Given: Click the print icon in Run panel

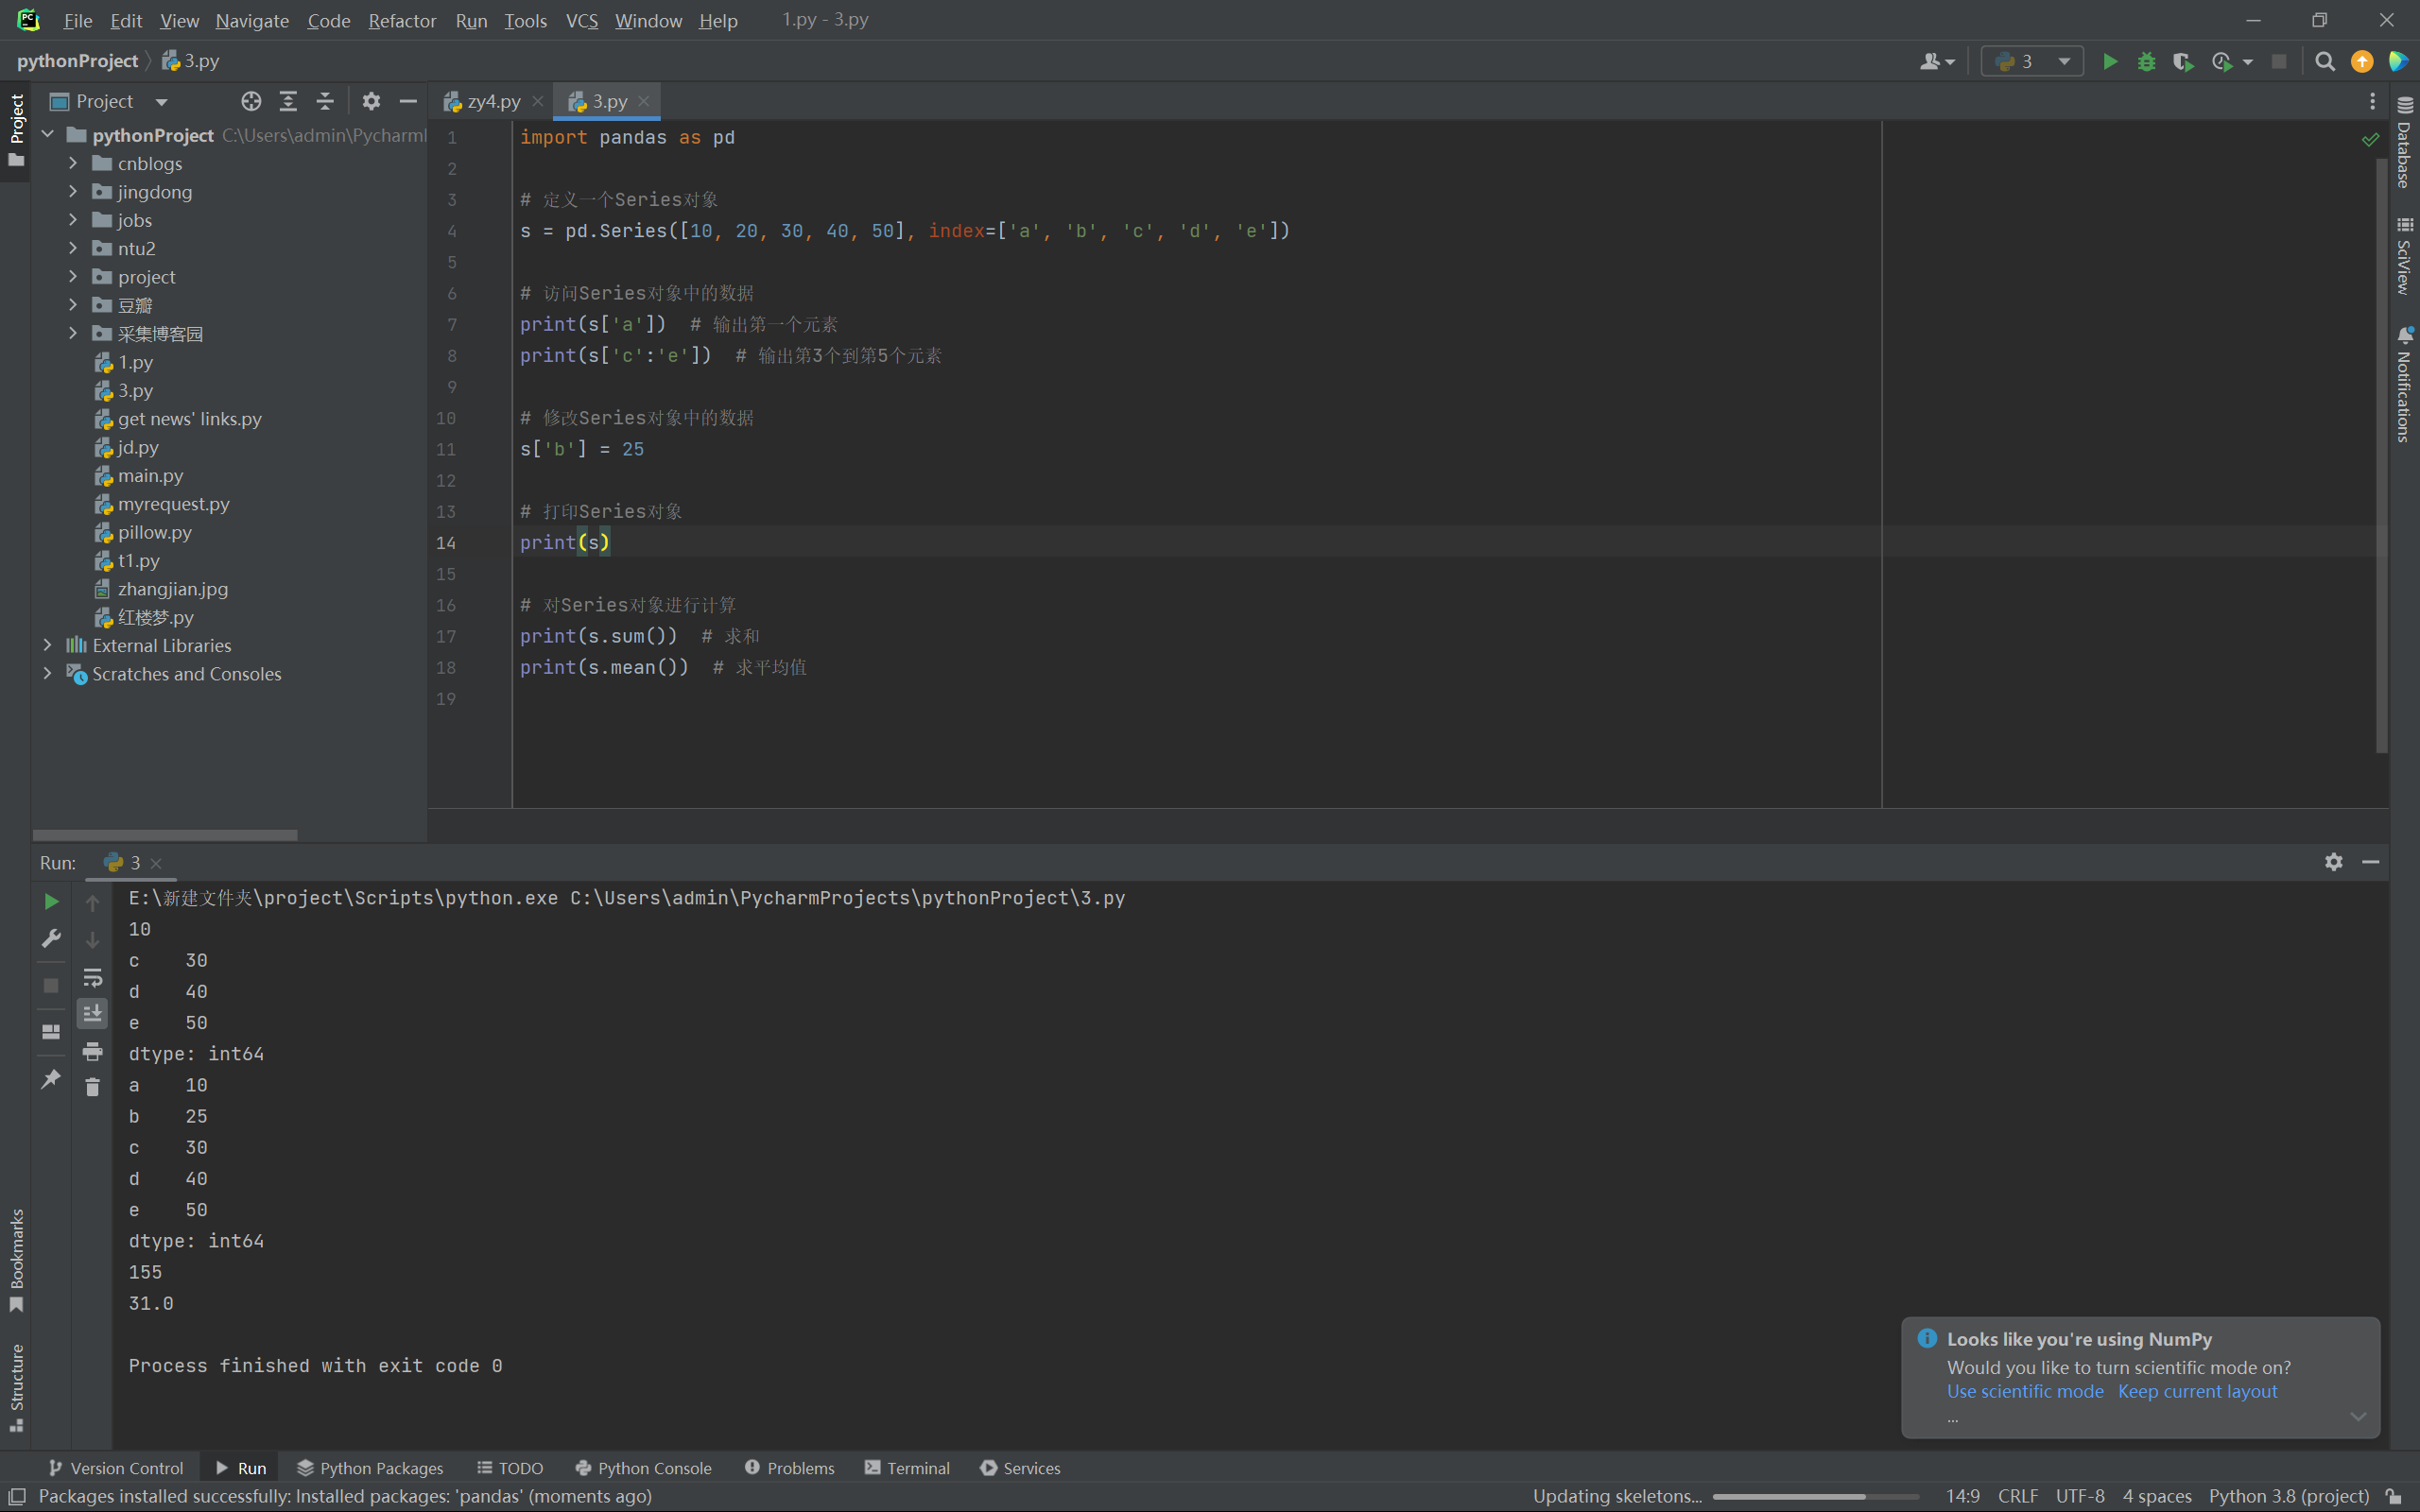Looking at the screenshot, I should pyautogui.click(x=92, y=1051).
